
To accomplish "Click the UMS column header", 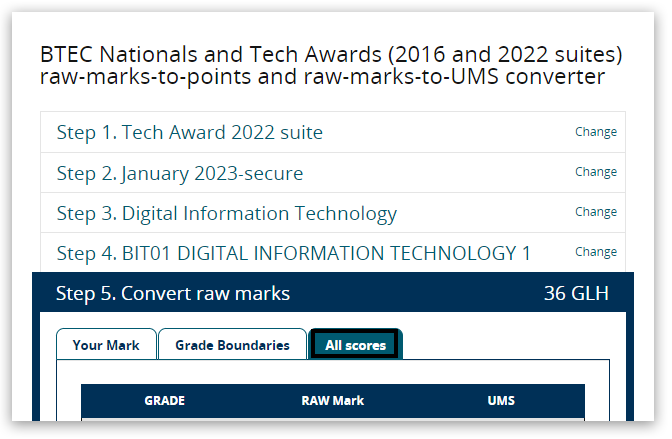I will click(500, 401).
